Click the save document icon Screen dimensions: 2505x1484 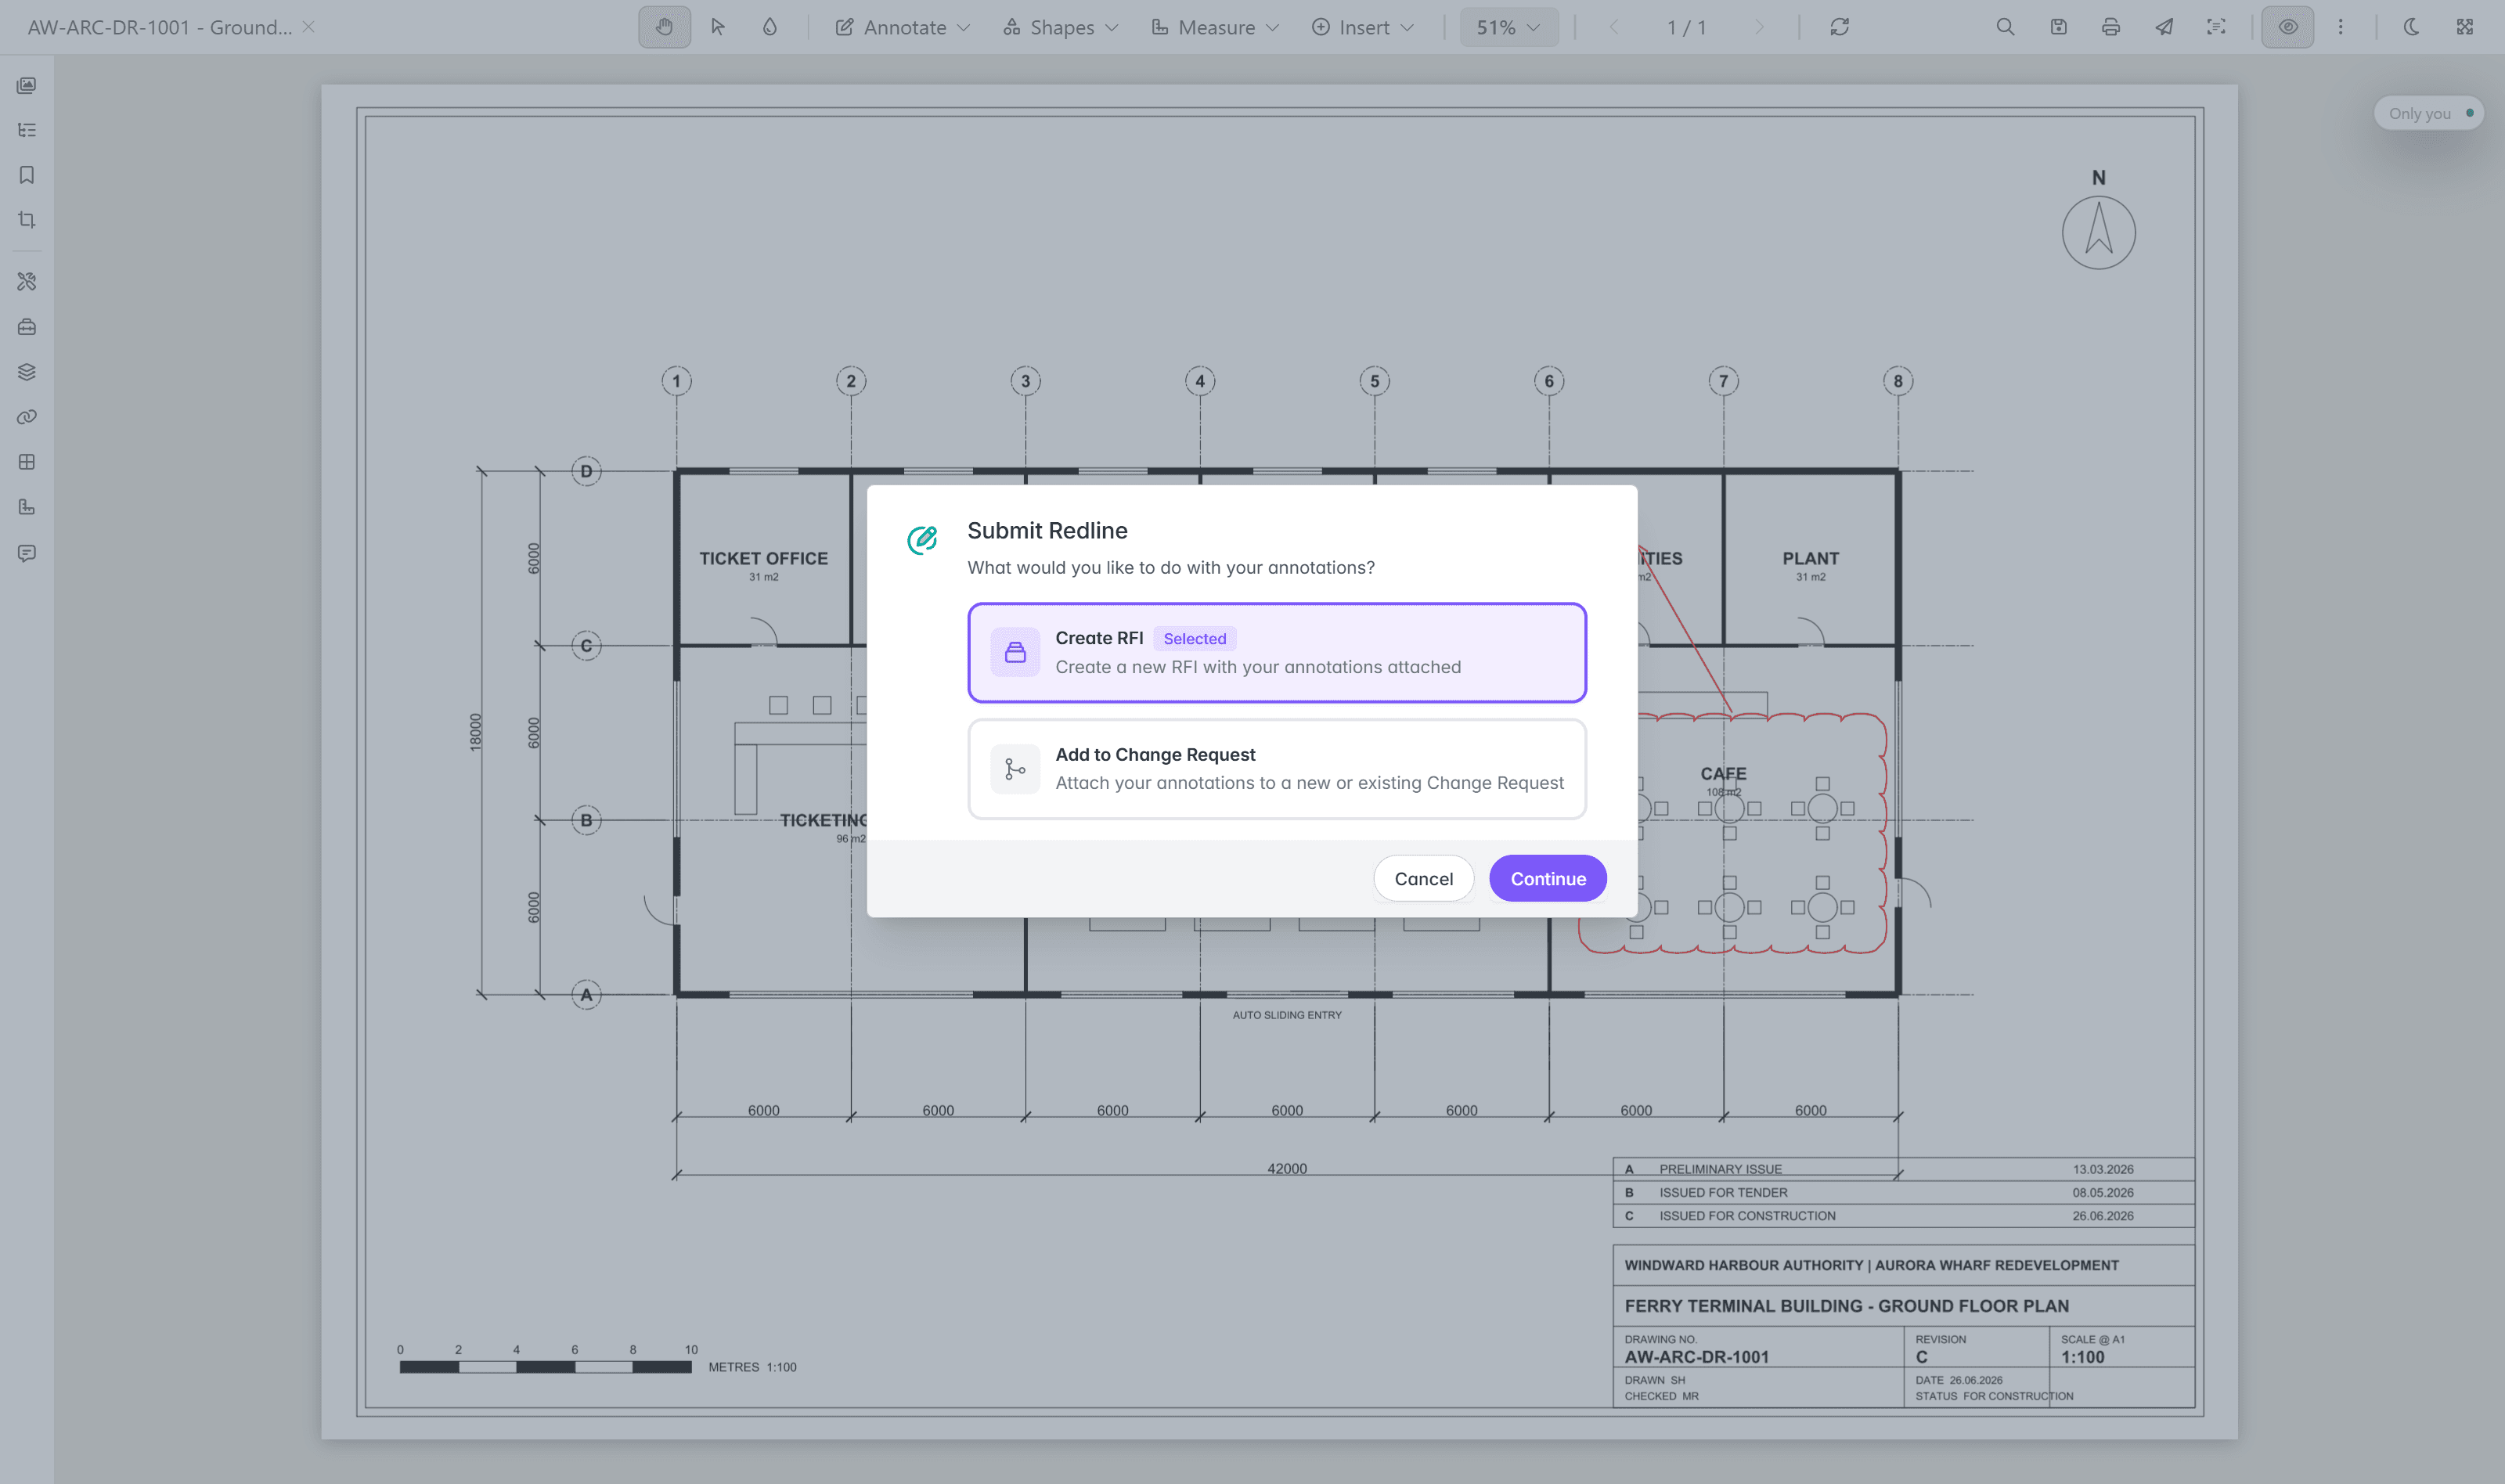pos(2058,27)
